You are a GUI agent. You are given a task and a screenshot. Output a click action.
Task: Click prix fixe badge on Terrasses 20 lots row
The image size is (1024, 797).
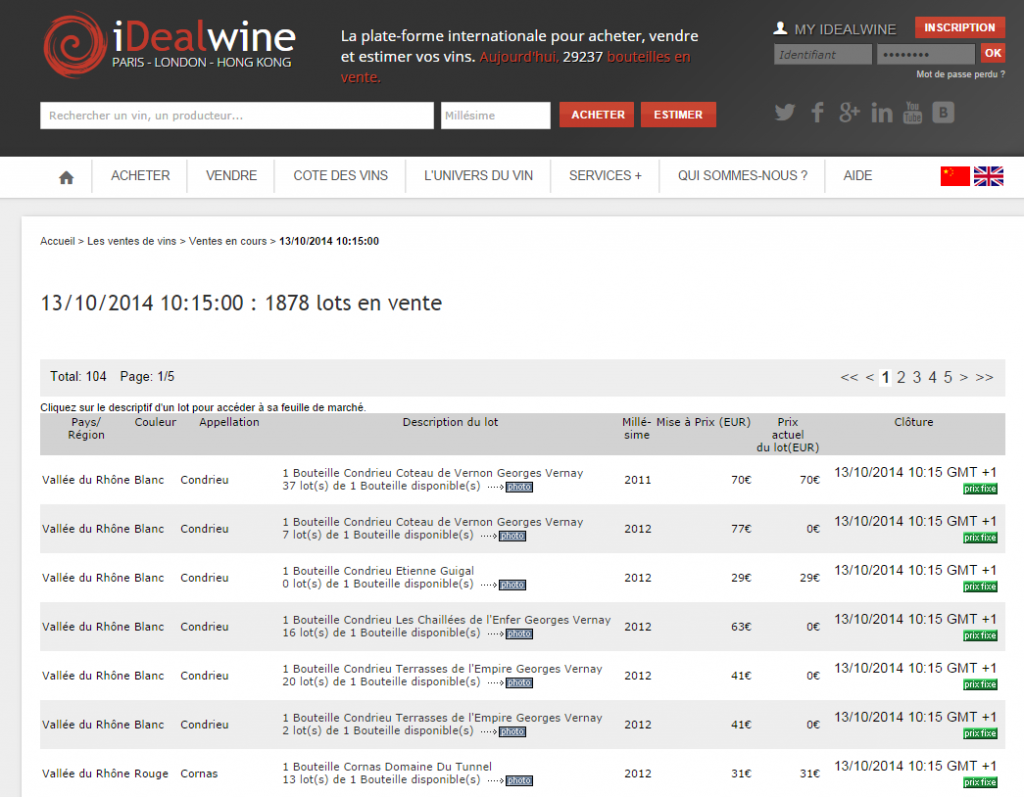click(x=980, y=685)
